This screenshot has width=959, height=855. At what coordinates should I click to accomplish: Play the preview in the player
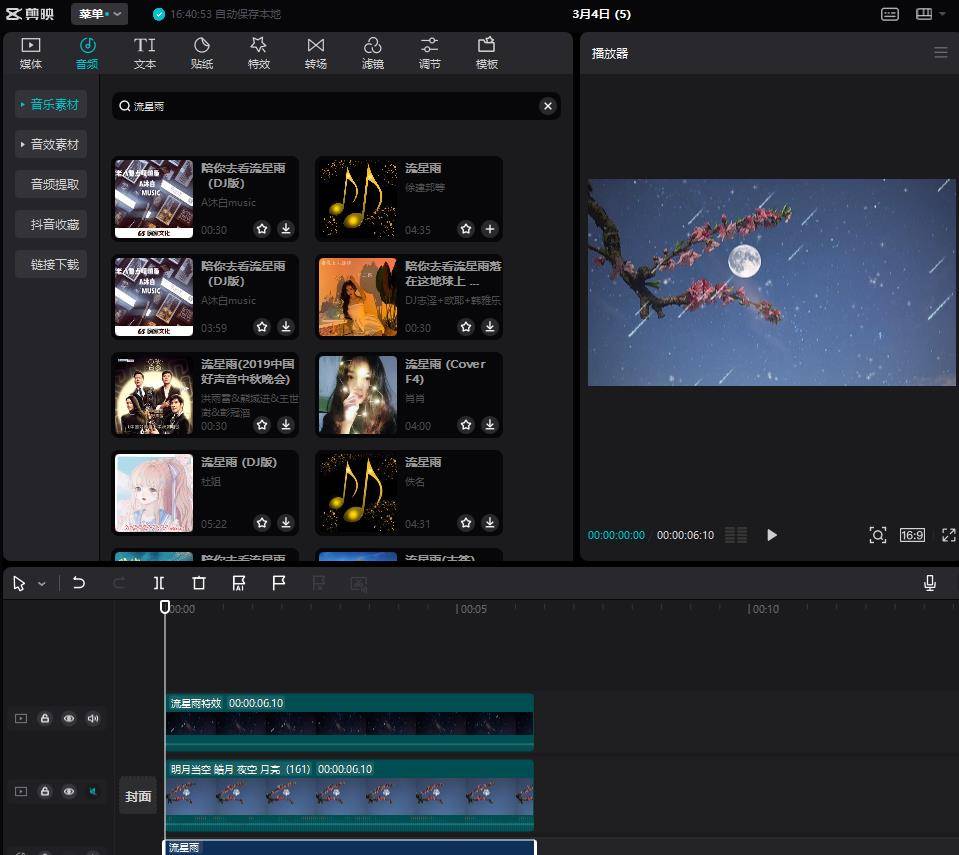[x=772, y=535]
